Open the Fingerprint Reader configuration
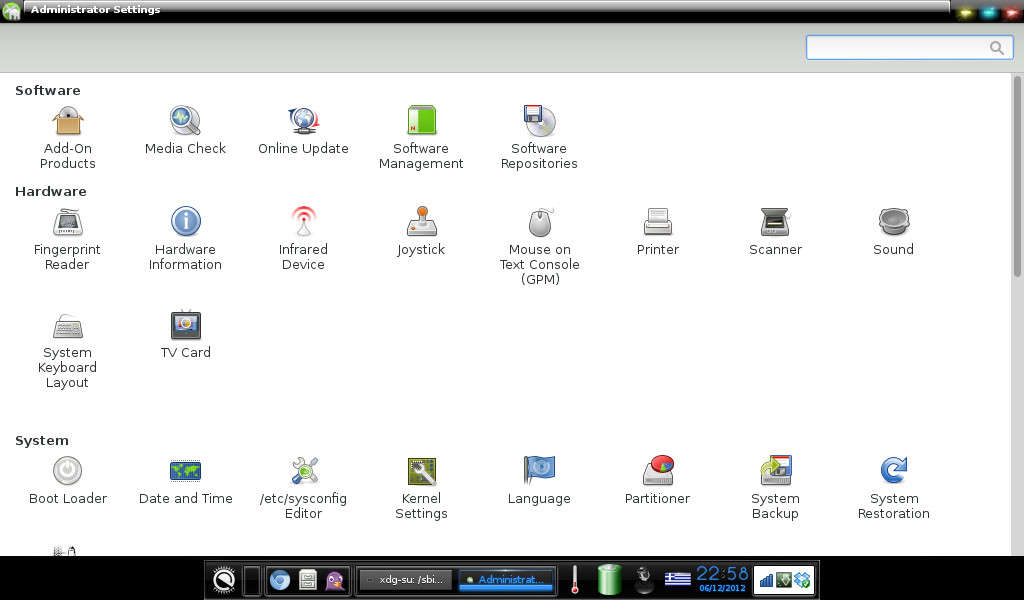1024x600 pixels. point(68,223)
